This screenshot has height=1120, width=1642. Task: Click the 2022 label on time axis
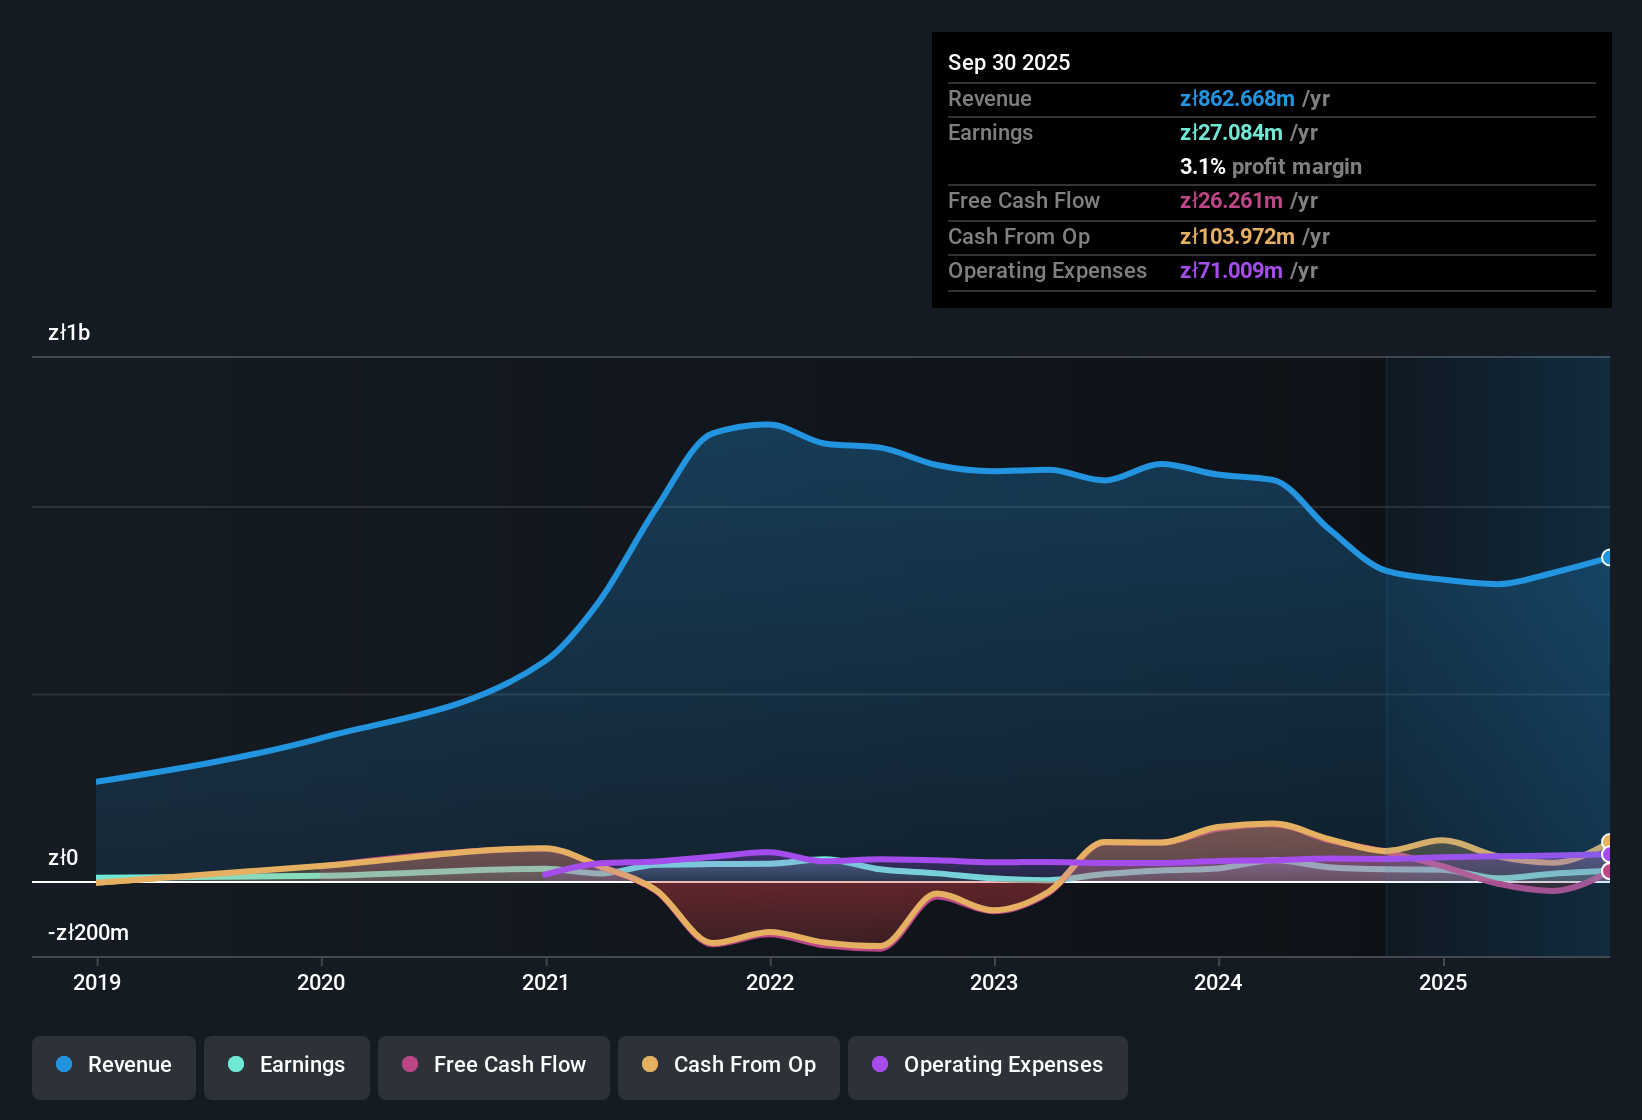click(770, 983)
